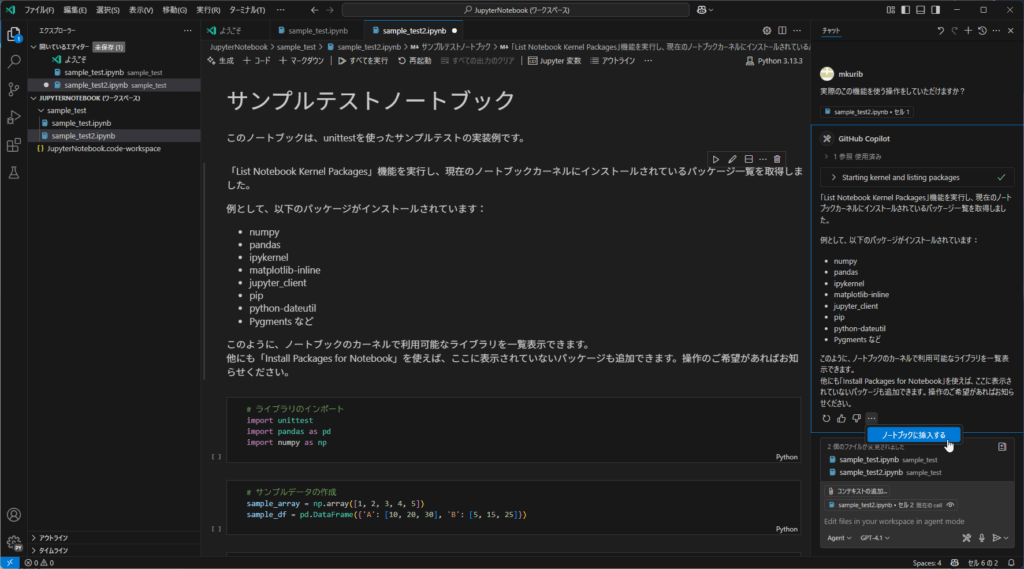
Task: Click 再起動 to restart kernel
Action: (415, 61)
